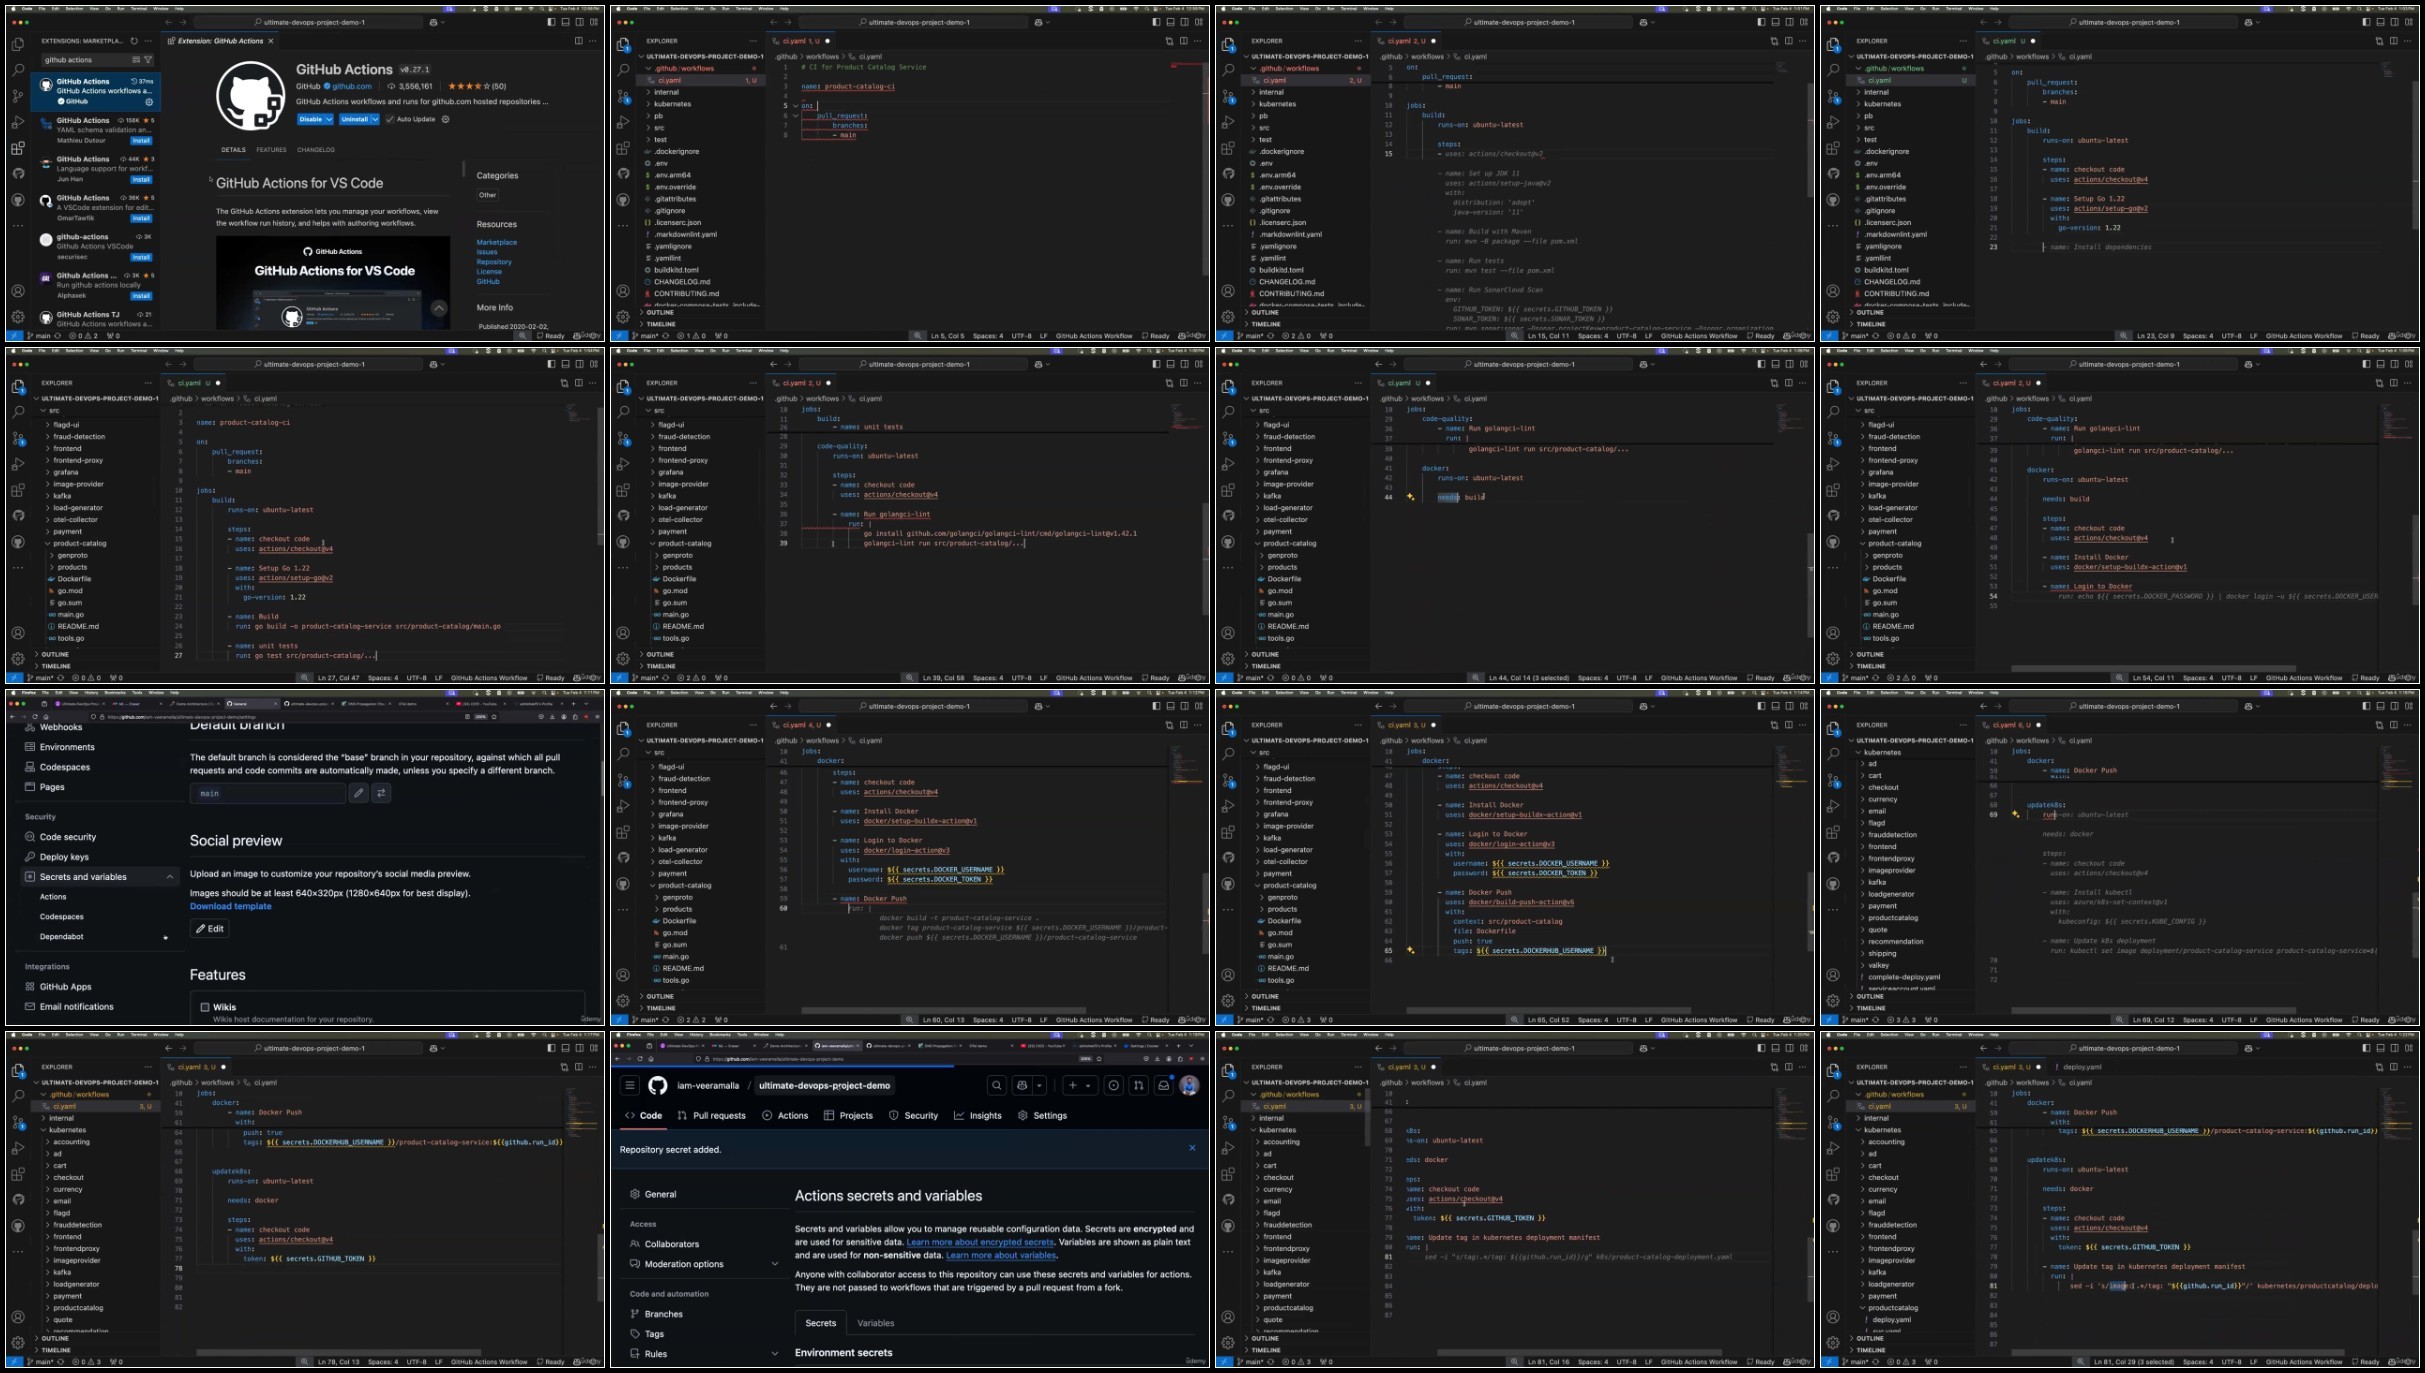Viewport: 2425px width, 1373px height.
Task: Open Source Control icon in the Extensions Marketplace window
Action: (18, 96)
